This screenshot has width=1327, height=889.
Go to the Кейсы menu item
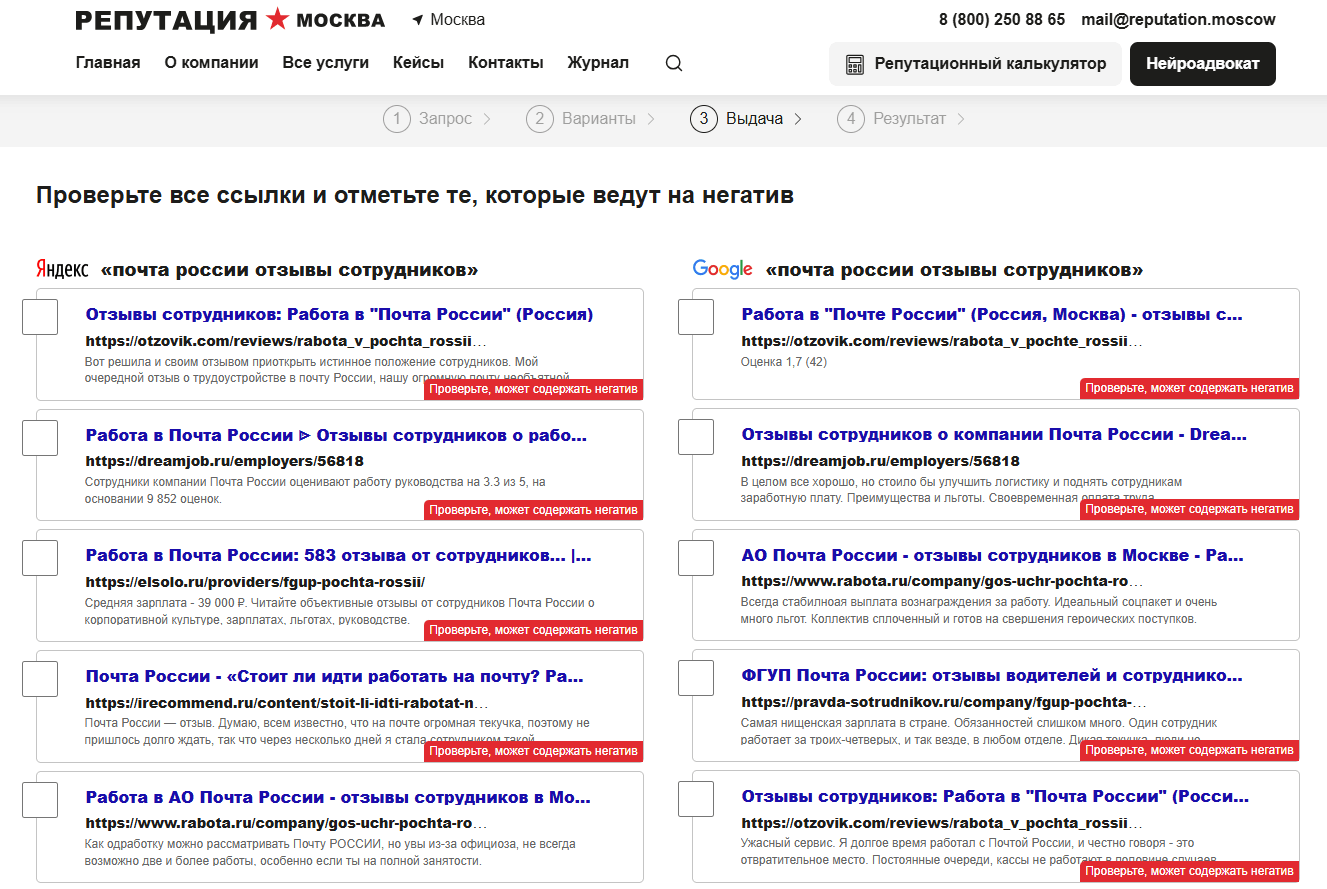[x=419, y=63]
